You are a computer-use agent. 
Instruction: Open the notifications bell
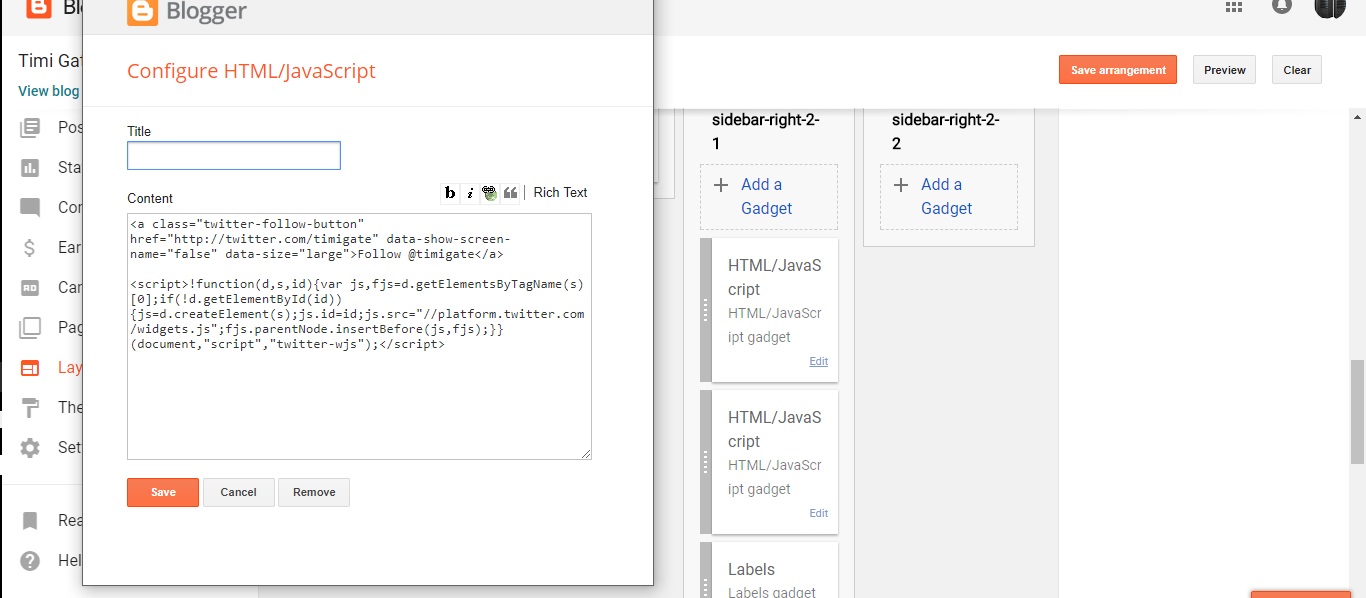[1281, 6]
